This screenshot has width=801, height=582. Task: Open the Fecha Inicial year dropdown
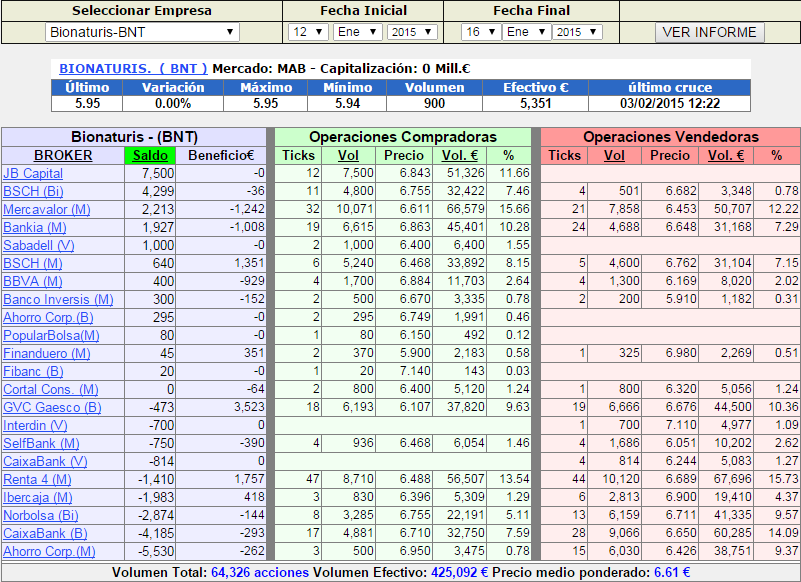coord(411,32)
